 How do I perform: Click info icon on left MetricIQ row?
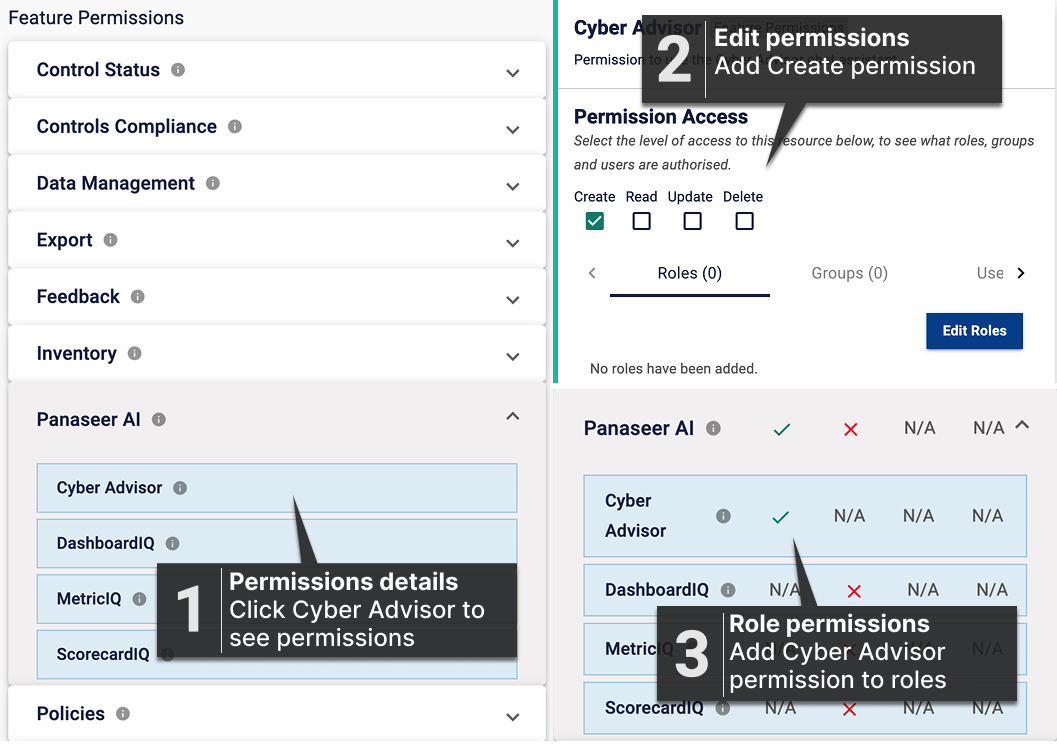[140, 599]
